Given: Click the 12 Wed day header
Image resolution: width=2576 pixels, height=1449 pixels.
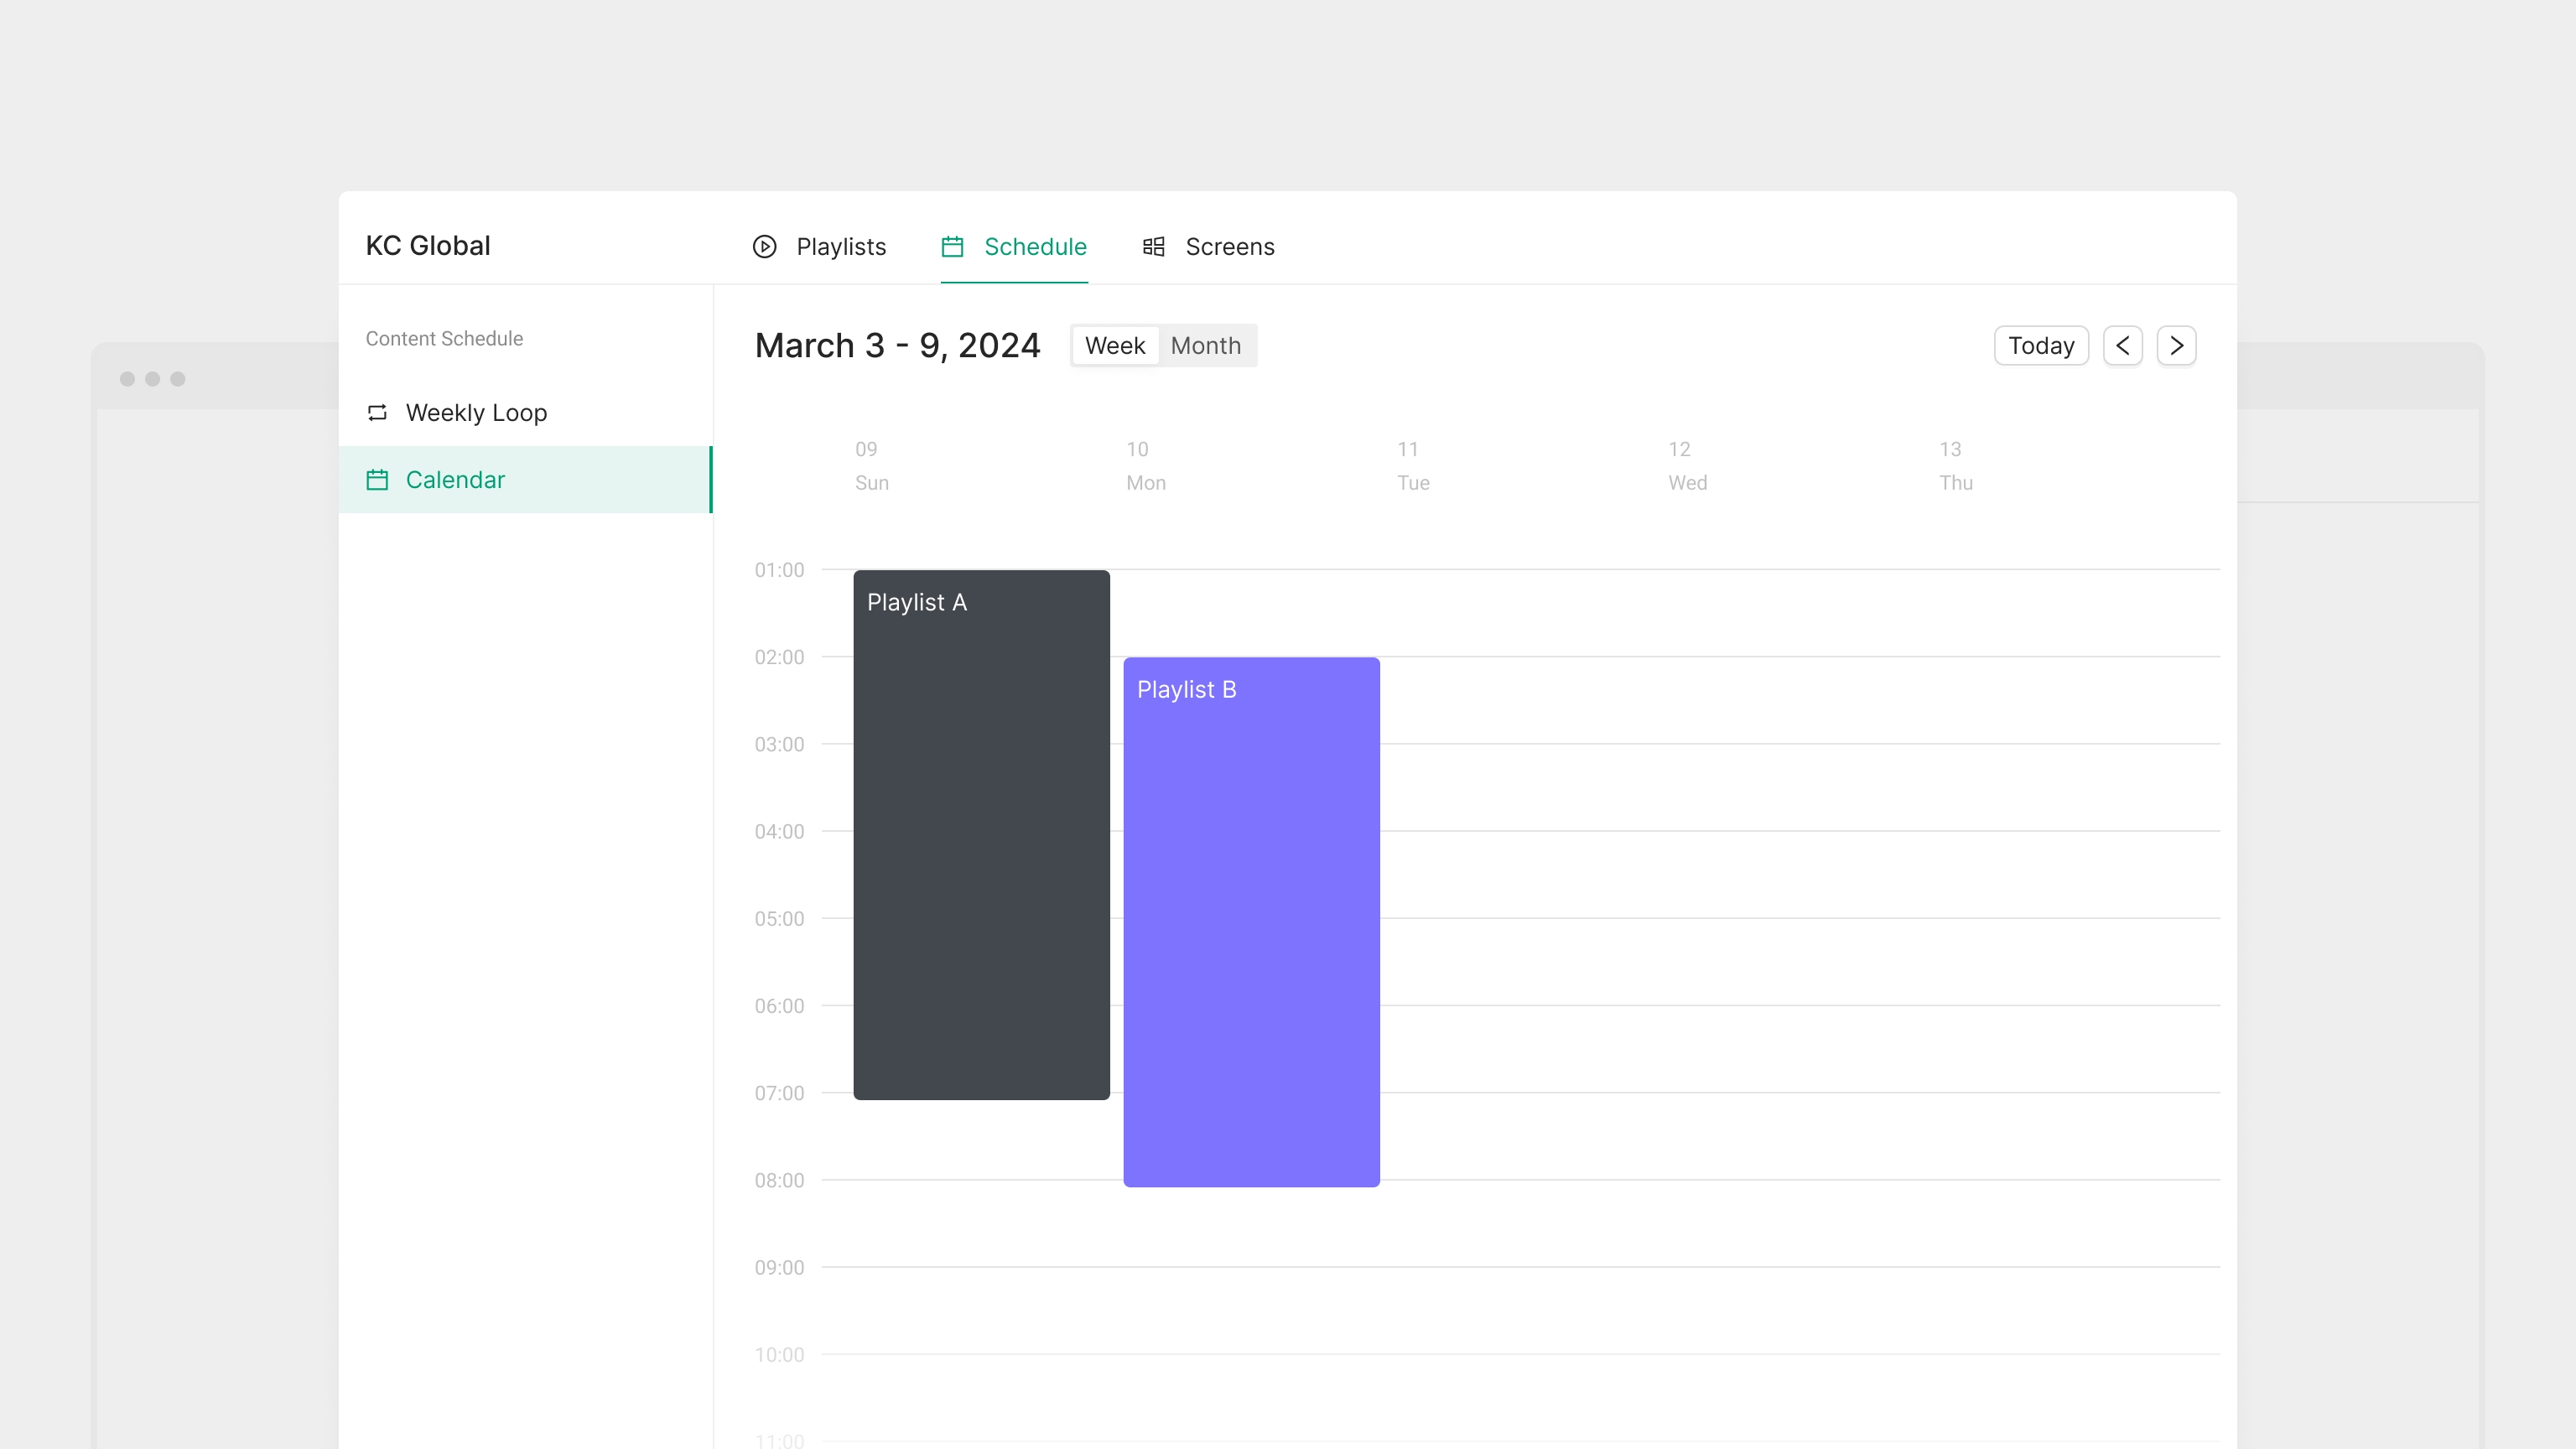Looking at the screenshot, I should [1686, 465].
